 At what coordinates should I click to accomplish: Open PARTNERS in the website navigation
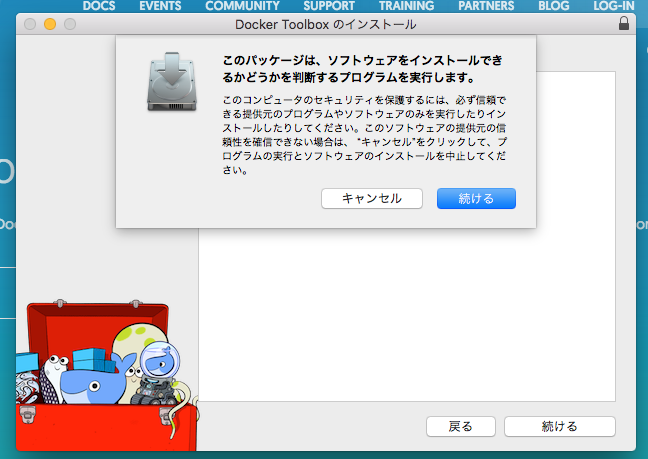(x=486, y=6)
